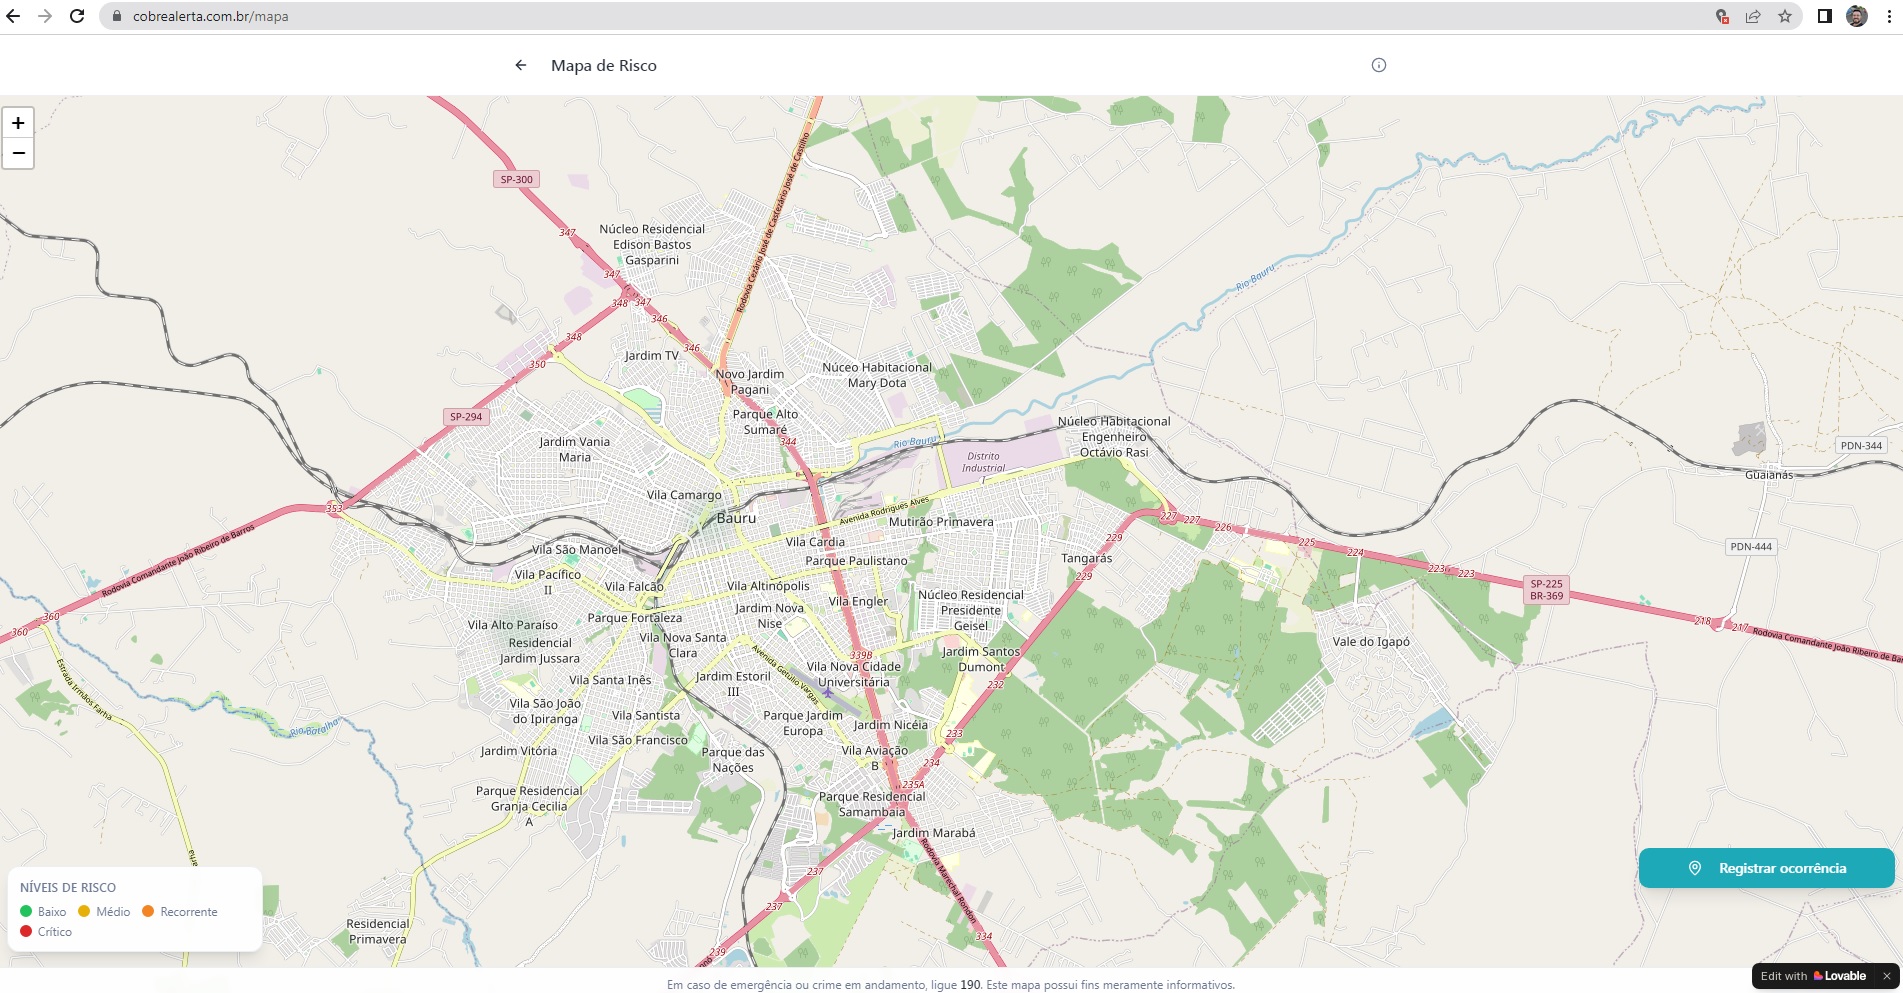Open the map information icon
This screenshot has width=1903, height=993.
[x=1378, y=65]
